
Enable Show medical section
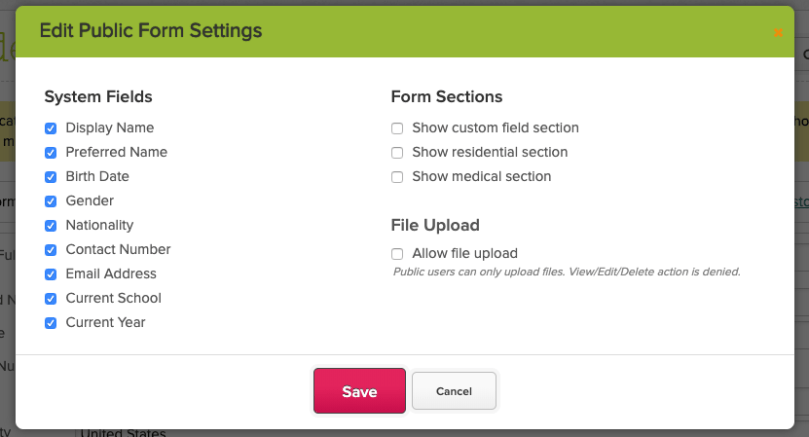tap(397, 177)
